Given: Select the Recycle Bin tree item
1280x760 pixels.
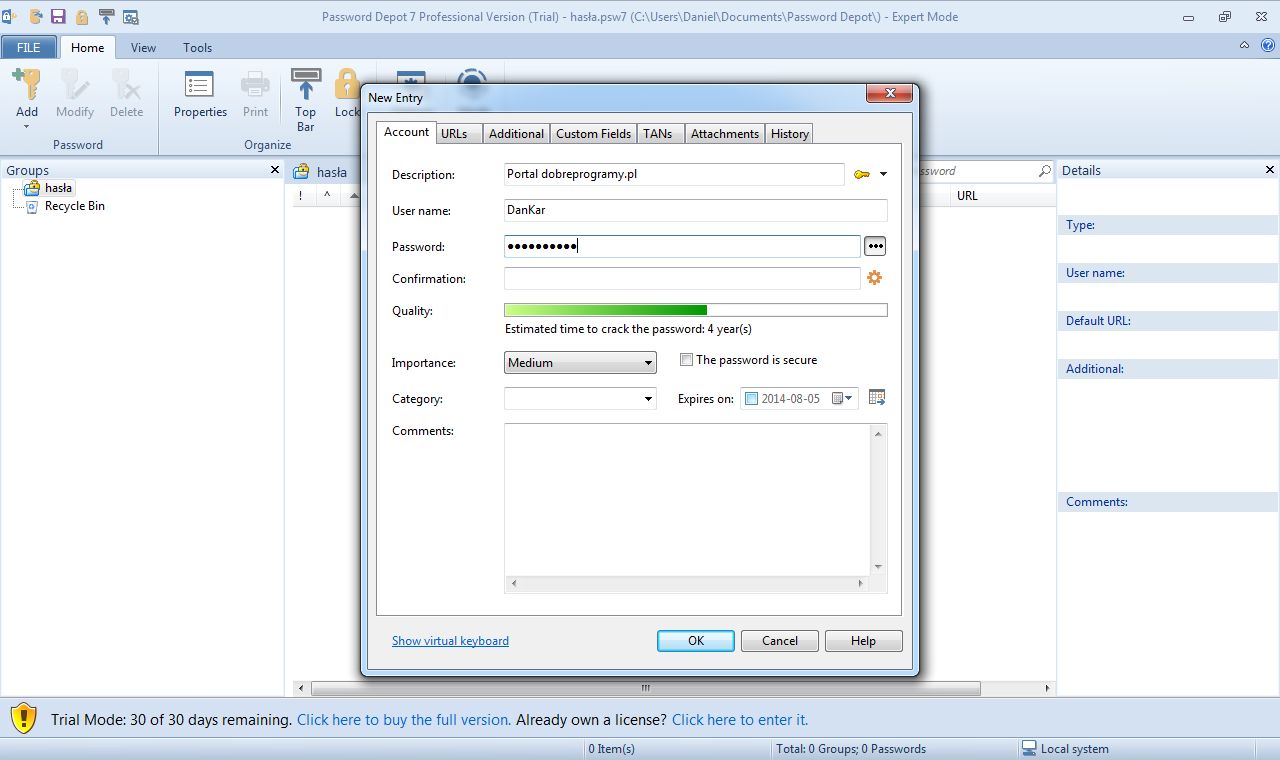Looking at the screenshot, I should click(x=75, y=206).
